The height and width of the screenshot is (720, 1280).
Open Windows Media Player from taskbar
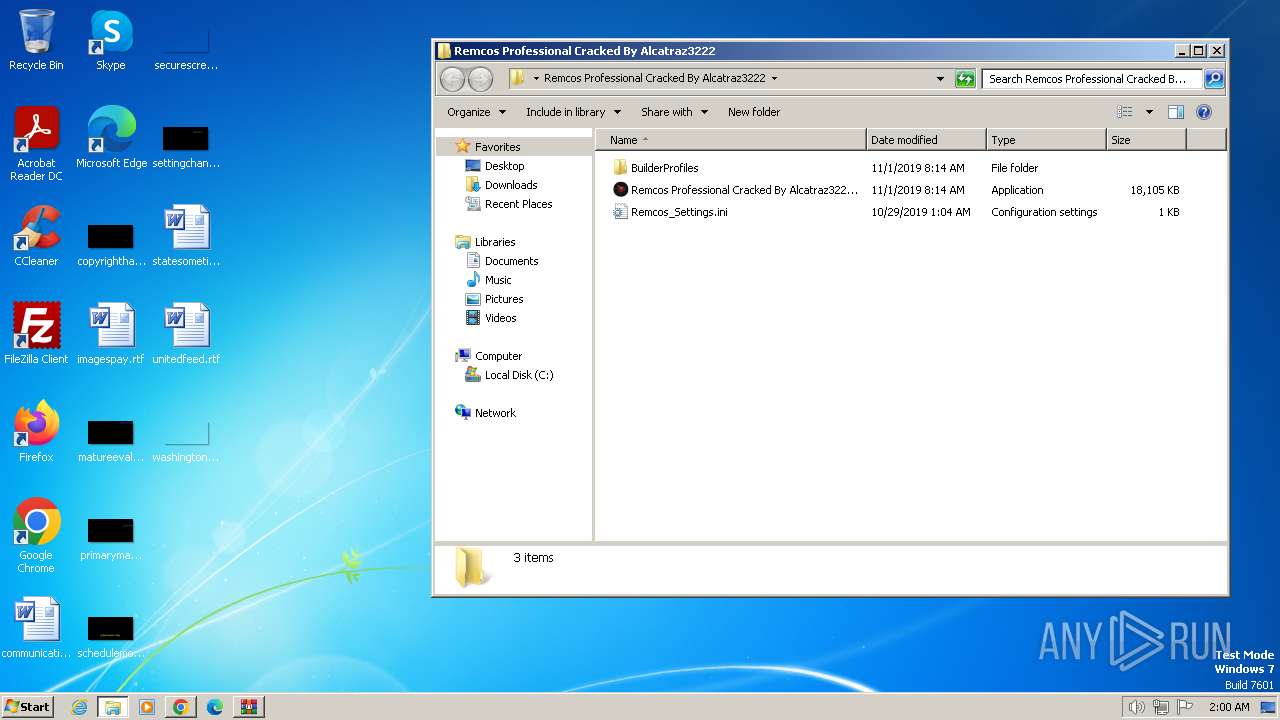click(147, 707)
